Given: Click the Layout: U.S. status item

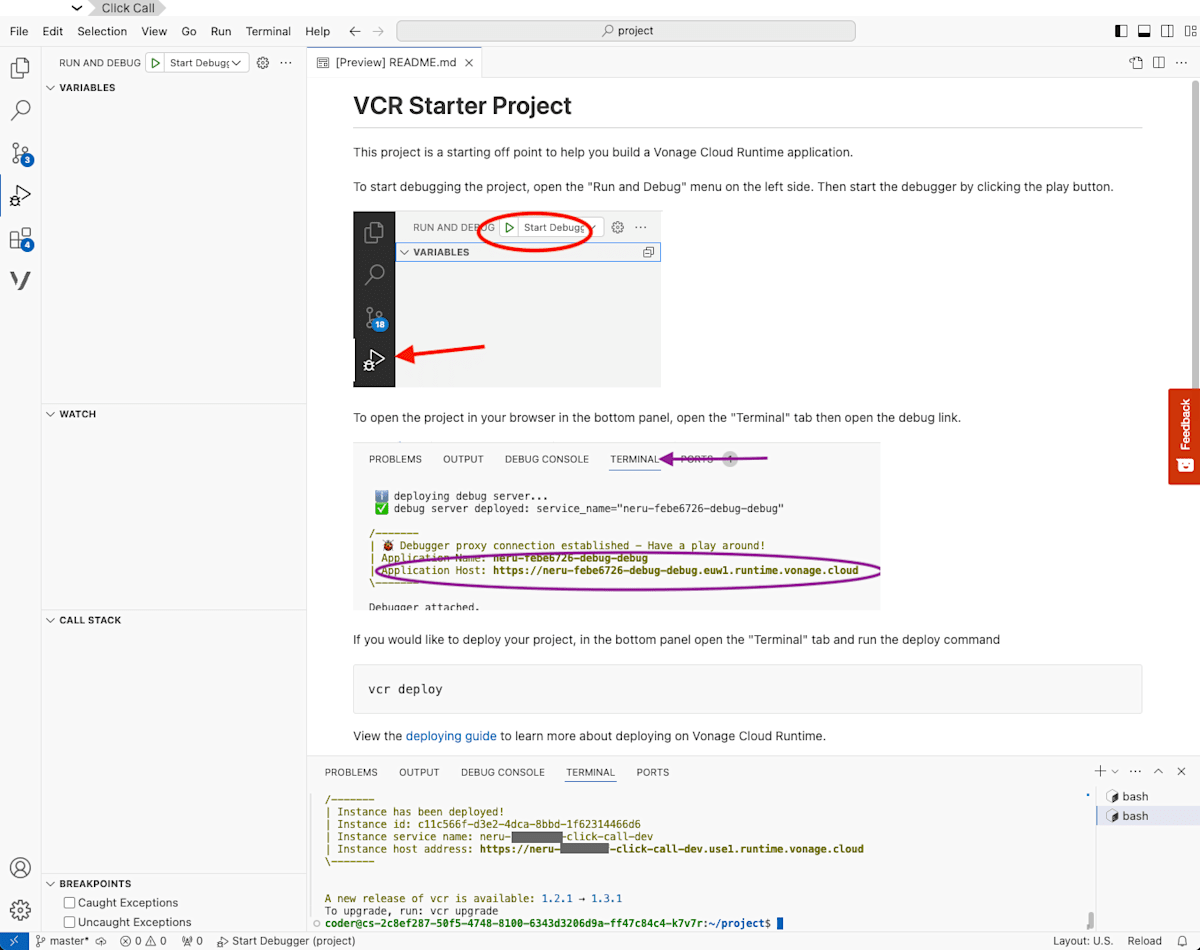Looking at the screenshot, I should (x=1082, y=940).
